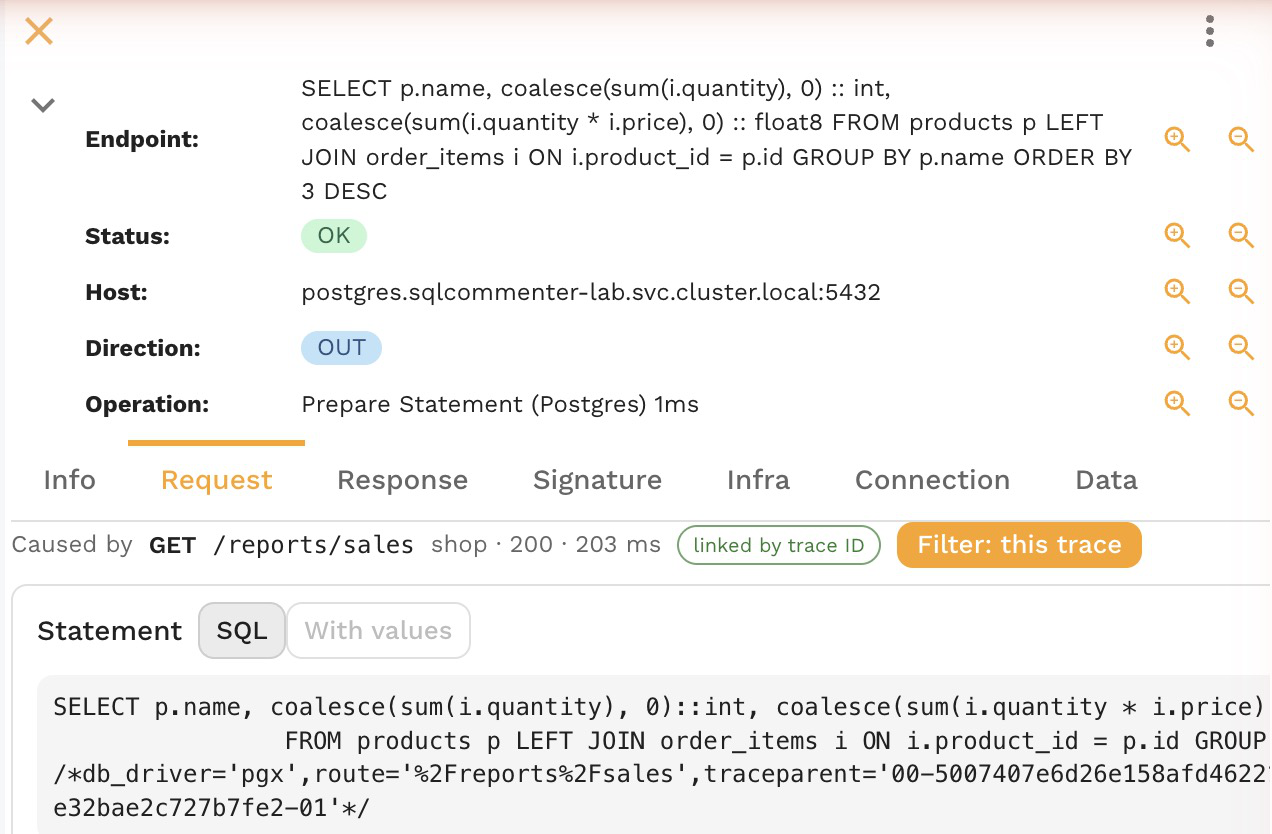The height and width of the screenshot is (834, 1272).
Task: Switch statement view to With values
Action: tap(378, 631)
